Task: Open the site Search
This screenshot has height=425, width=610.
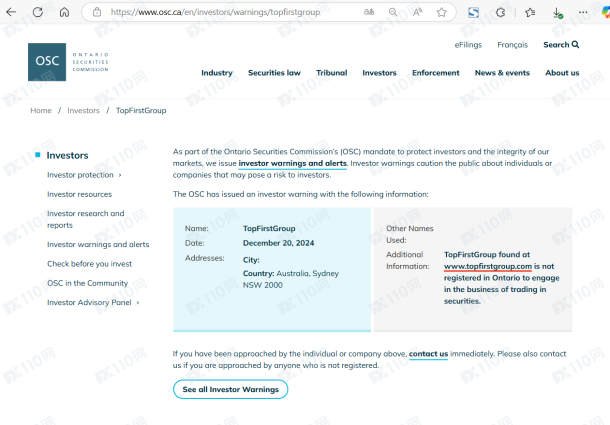Action: pos(560,45)
